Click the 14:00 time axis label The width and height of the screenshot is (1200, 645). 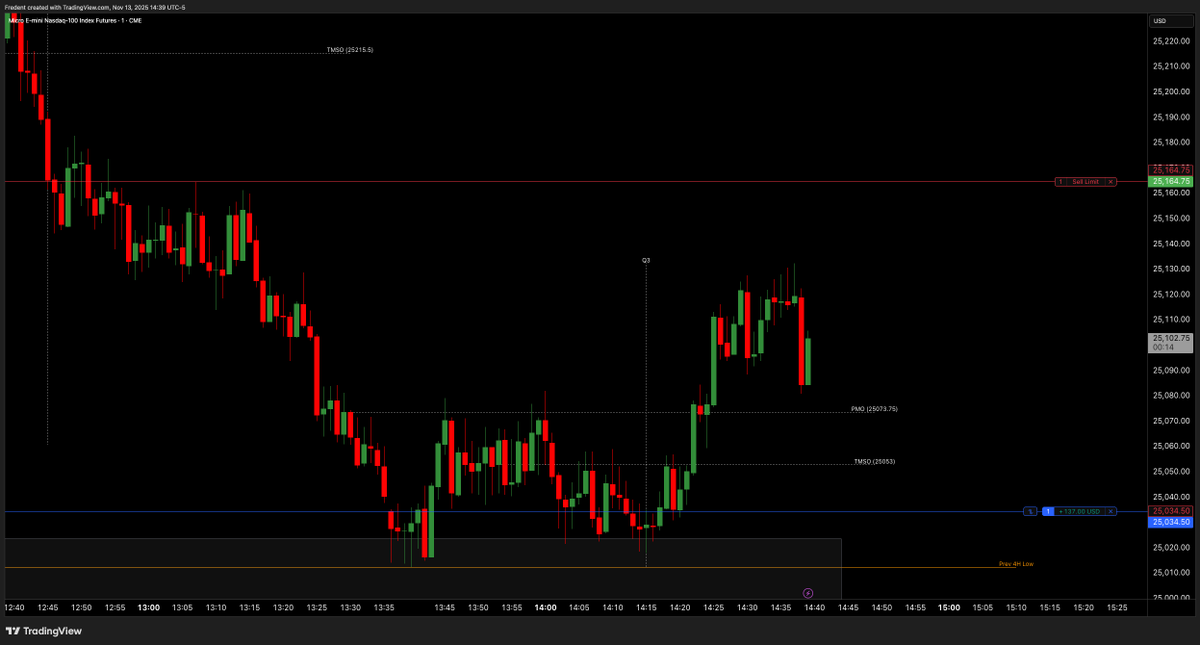[545, 607]
